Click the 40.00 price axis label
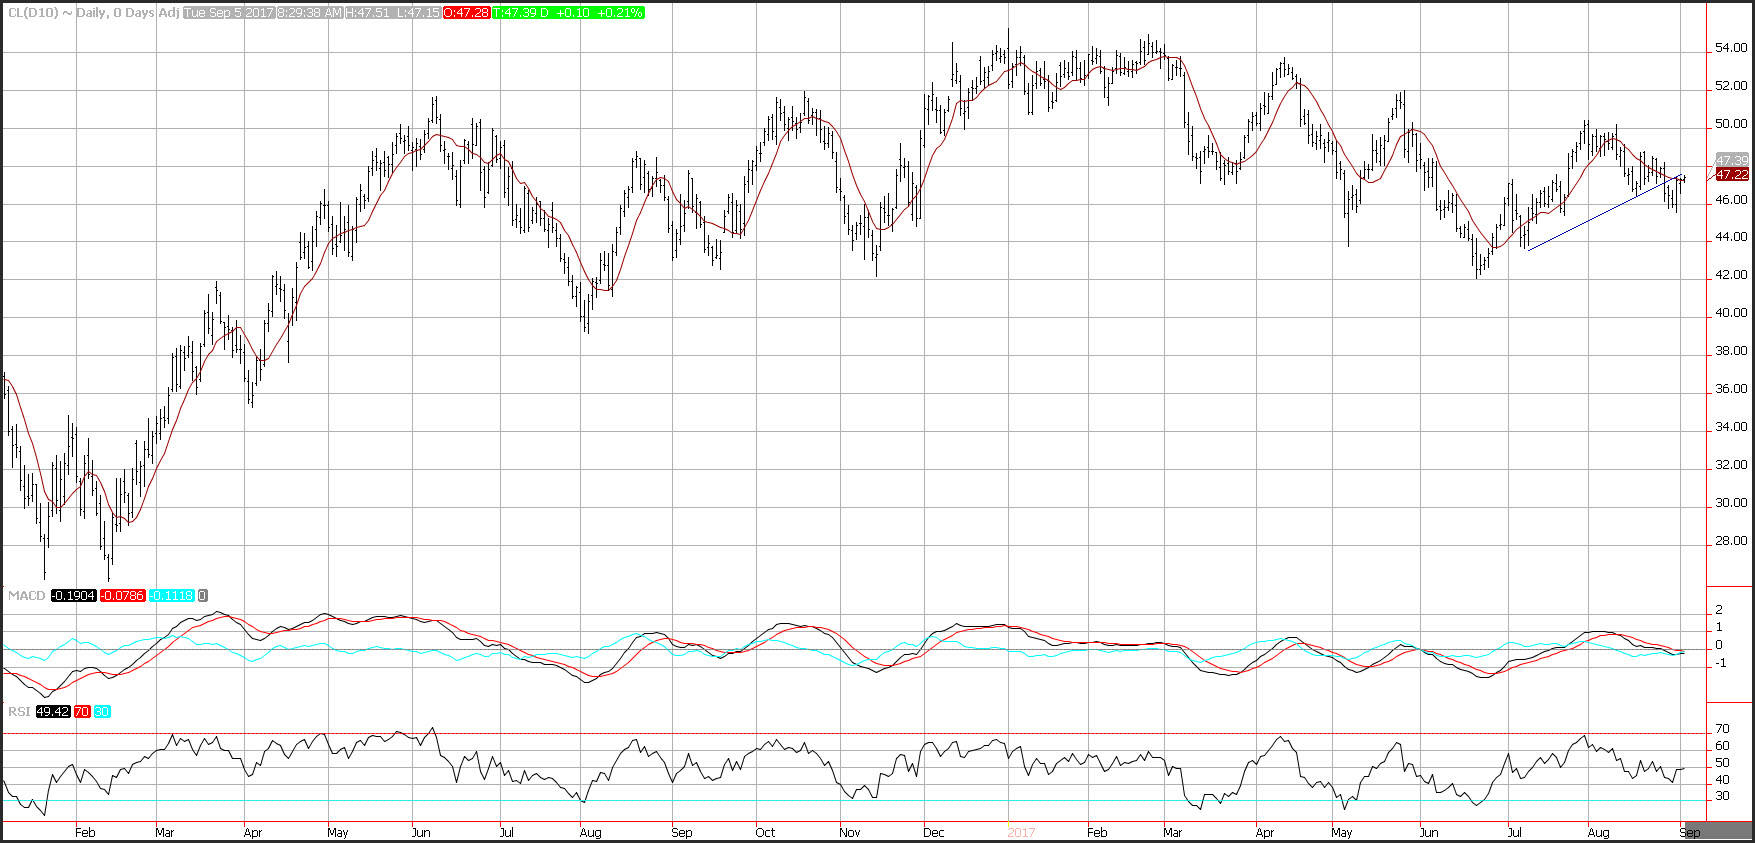Image resolution: width=1755 pixels, height=843 pixels. [x=1731, y=313]
